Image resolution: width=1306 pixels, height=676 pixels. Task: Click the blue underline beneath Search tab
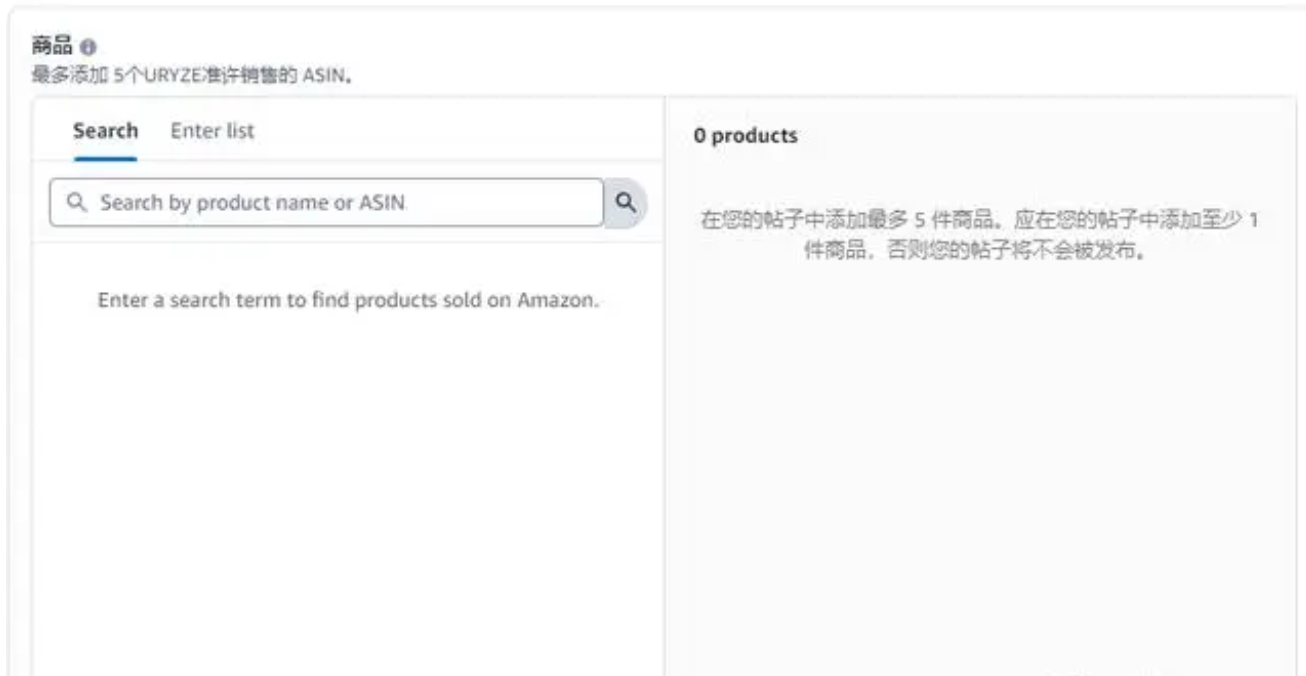105,158
